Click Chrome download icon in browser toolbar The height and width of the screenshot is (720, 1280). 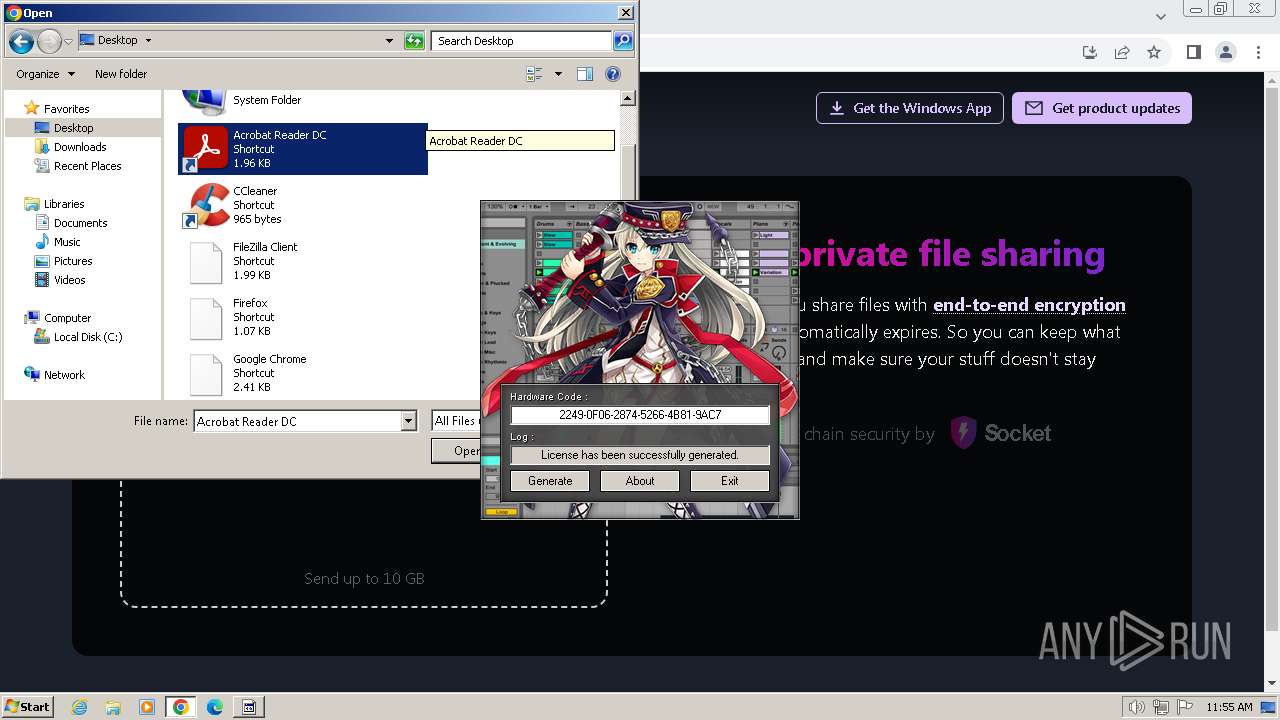point(1090,52)
